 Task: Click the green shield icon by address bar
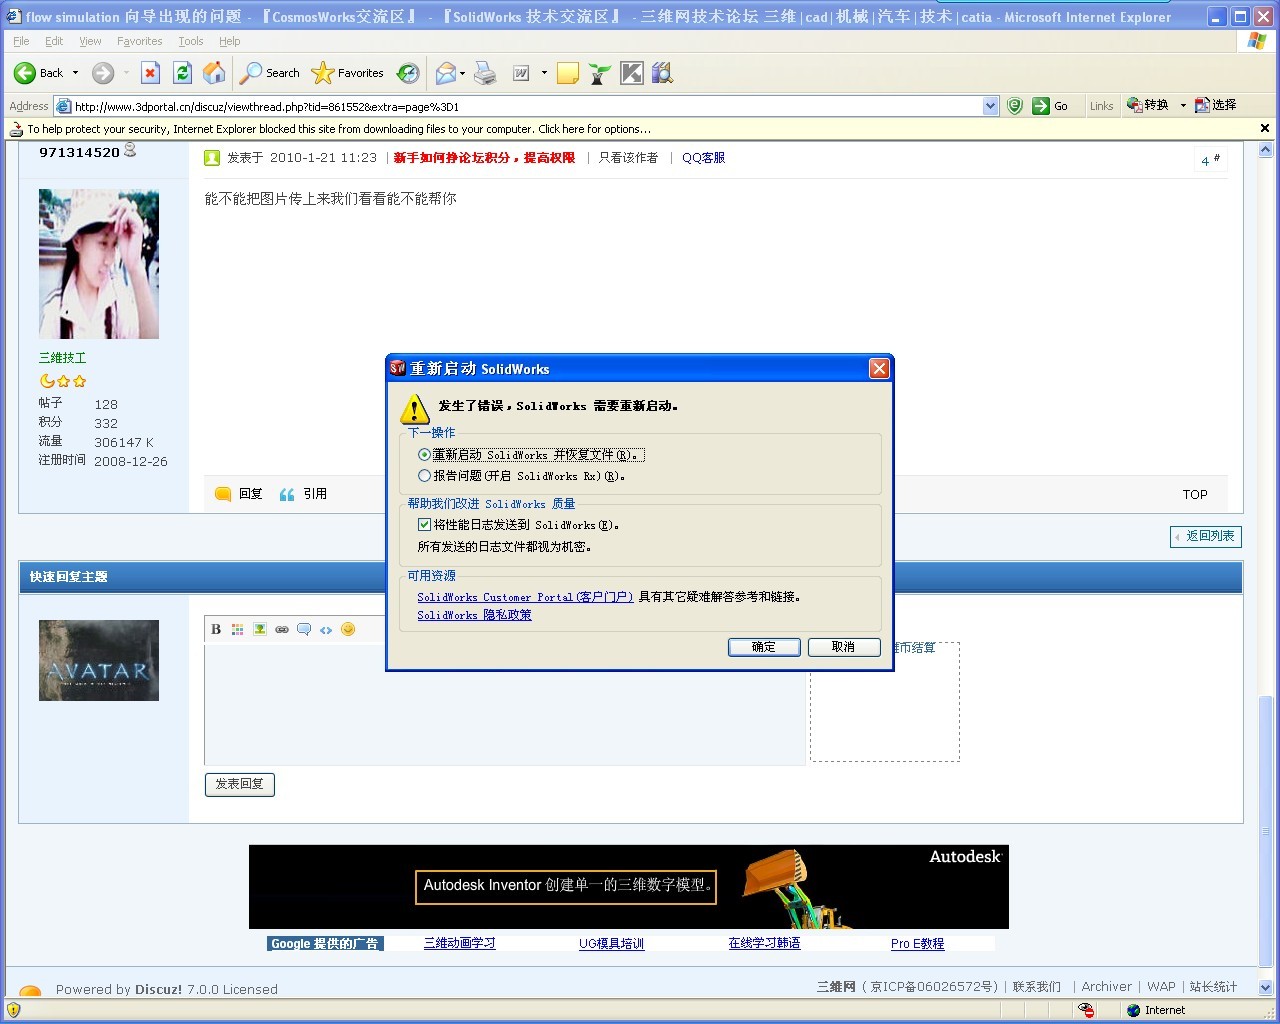click(x=1015, y=106)
